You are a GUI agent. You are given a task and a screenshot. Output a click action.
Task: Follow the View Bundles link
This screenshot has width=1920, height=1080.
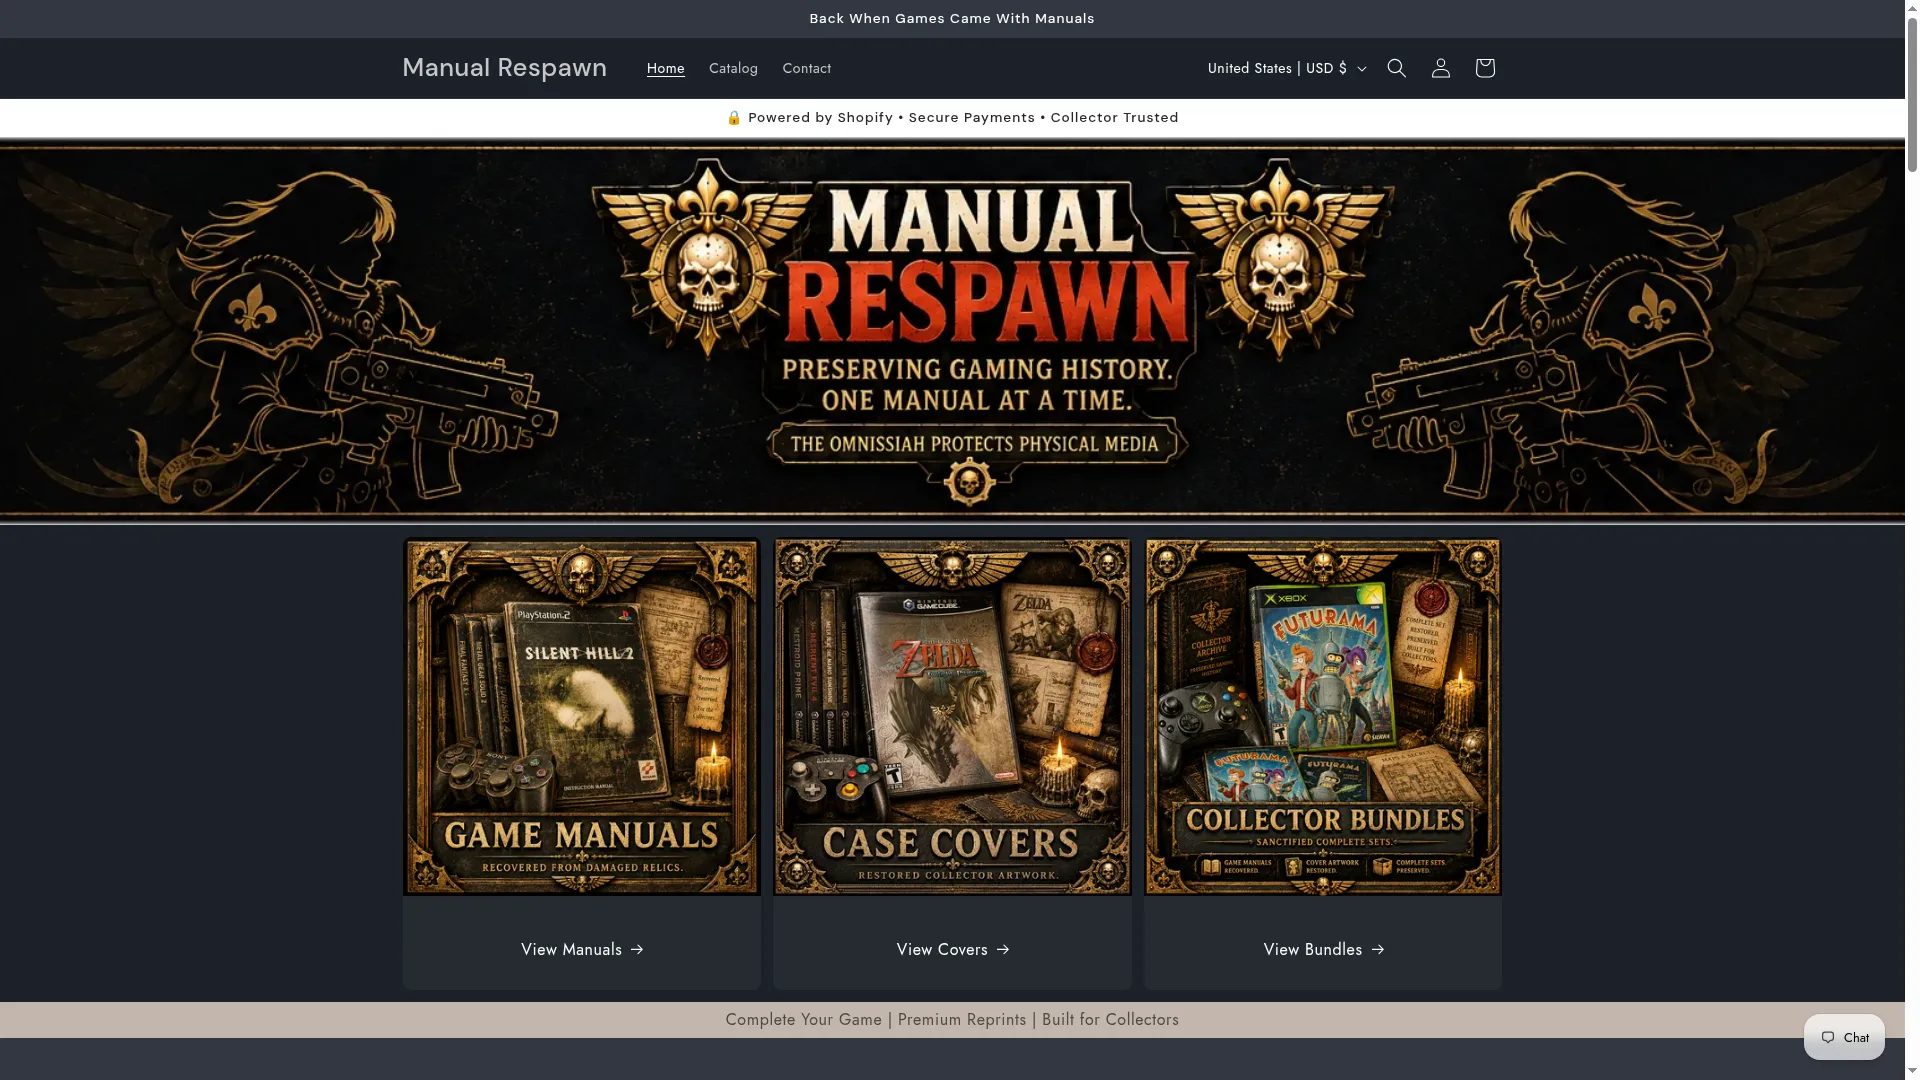1323,950
